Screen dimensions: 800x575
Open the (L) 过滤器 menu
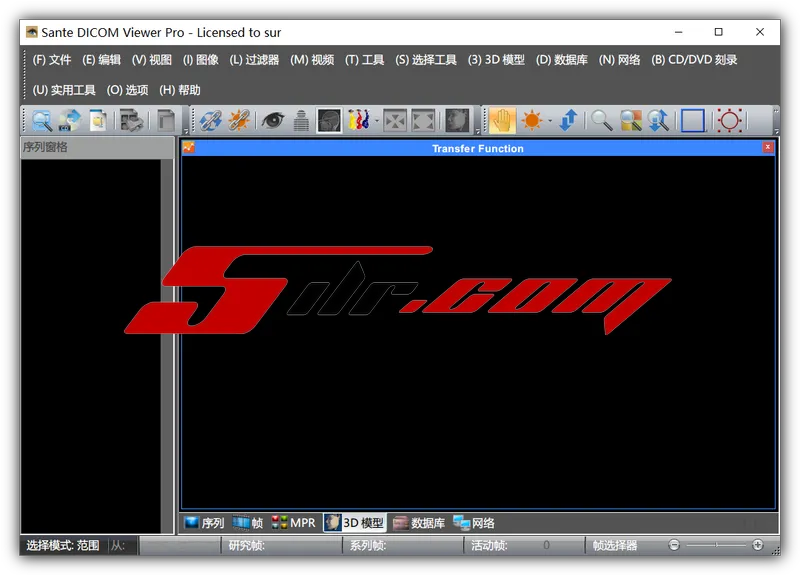[254, 60]
